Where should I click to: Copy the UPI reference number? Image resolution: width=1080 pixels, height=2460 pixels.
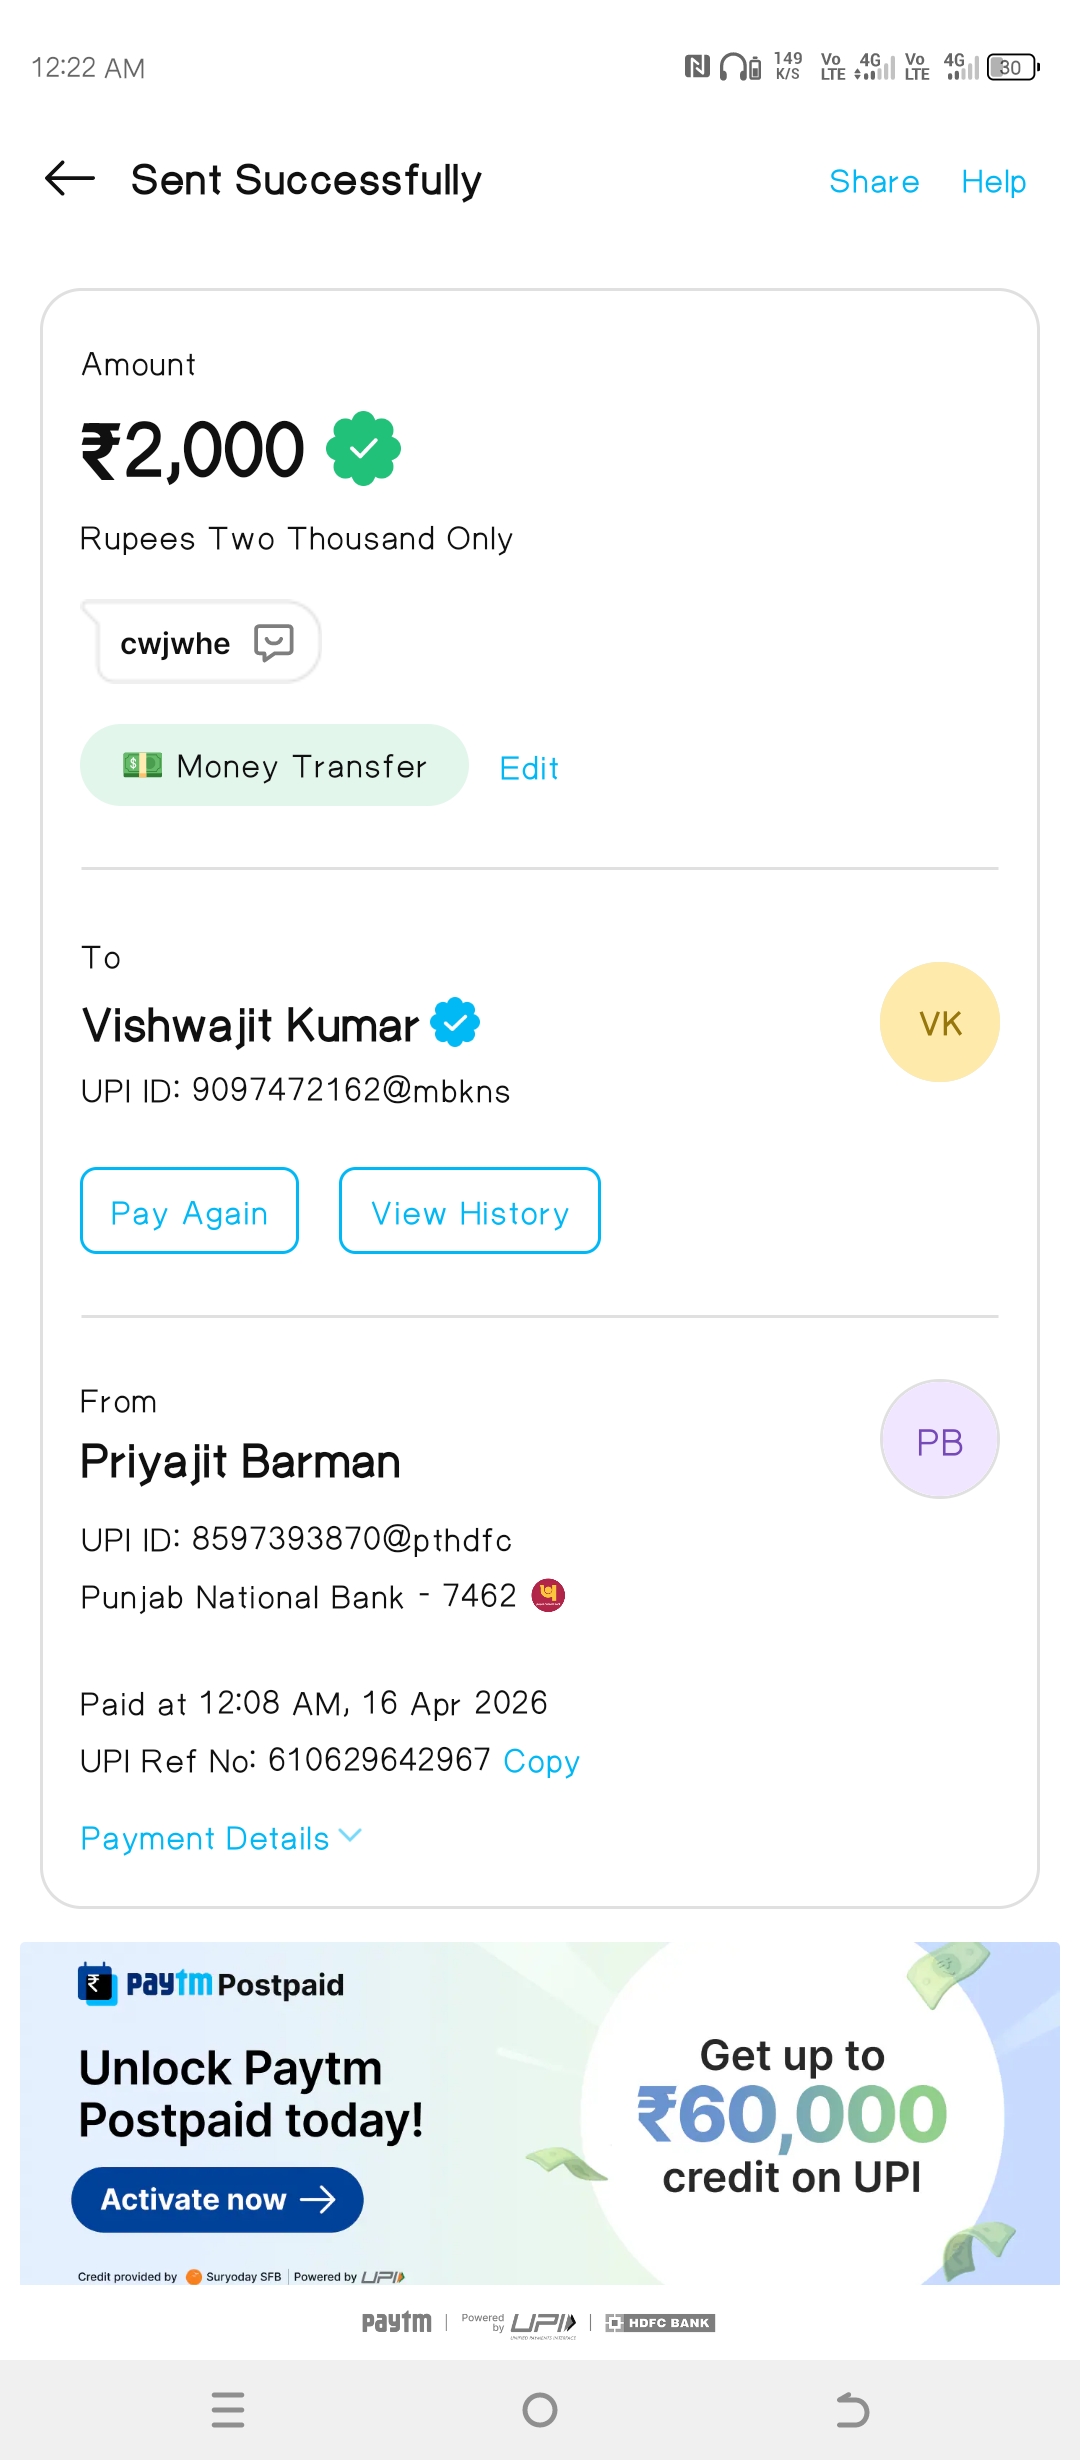coord(541,1761)
